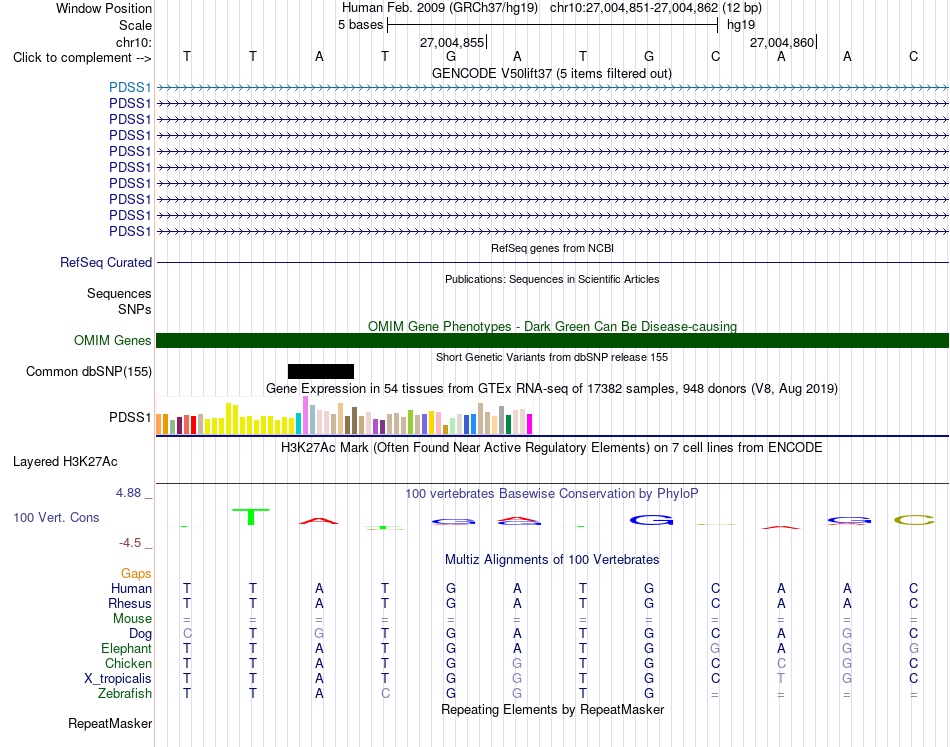Click the 4.88 conservation upper value
The width and height of the screenshot is (950, 747).
(x=128, y=493)
